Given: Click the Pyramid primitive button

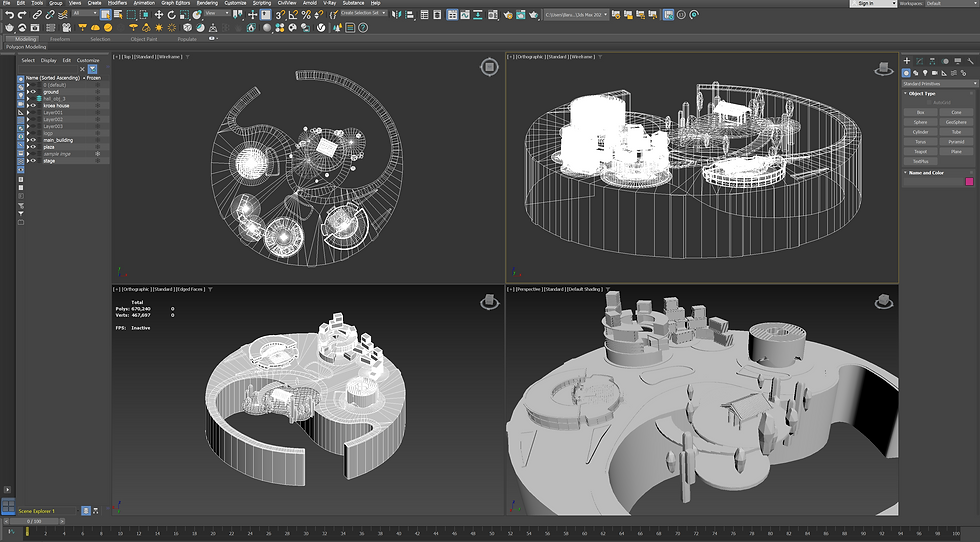Looking at the screenshot, I should 956,142.
